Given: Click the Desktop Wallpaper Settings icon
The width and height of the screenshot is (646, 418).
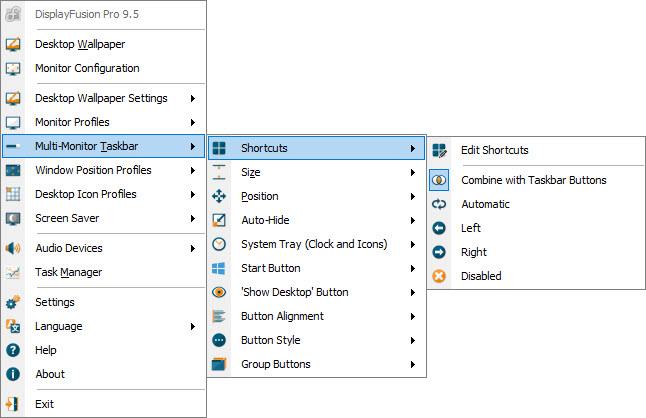Looking at the screenshot, I should [x=13, y=98].
